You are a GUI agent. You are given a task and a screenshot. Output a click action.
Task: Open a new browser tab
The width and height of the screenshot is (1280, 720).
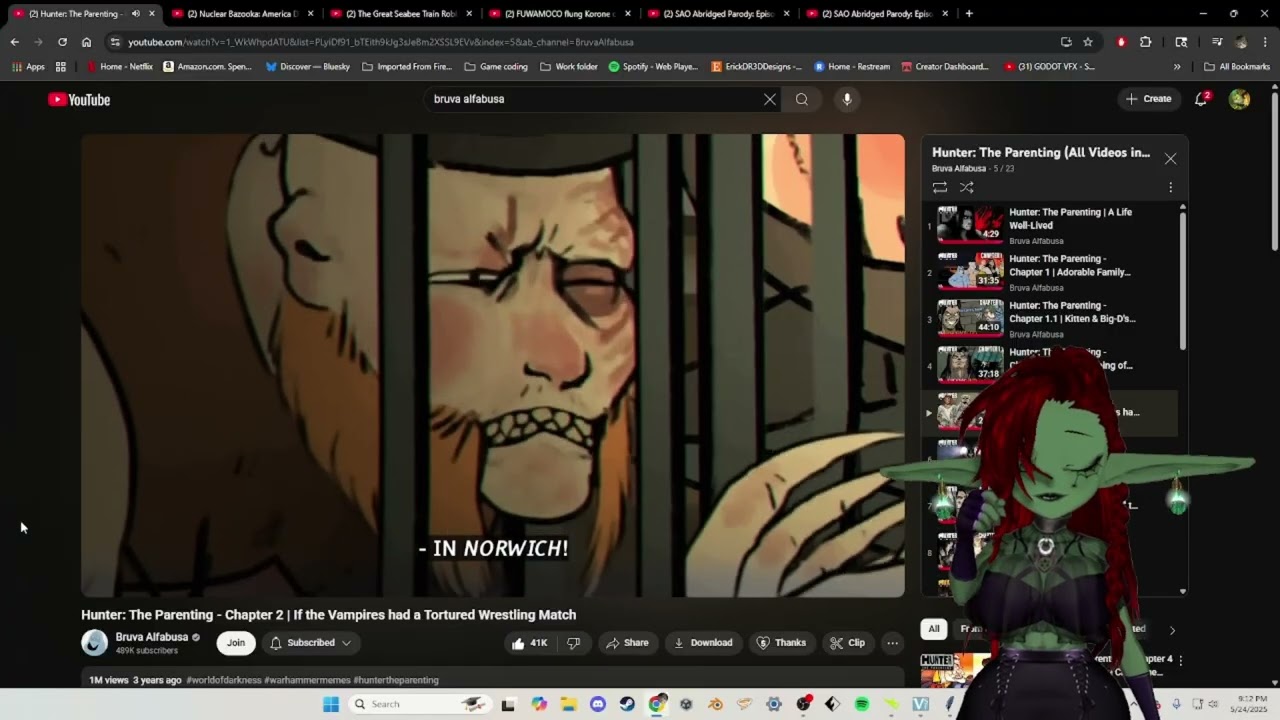pos(969,14)
